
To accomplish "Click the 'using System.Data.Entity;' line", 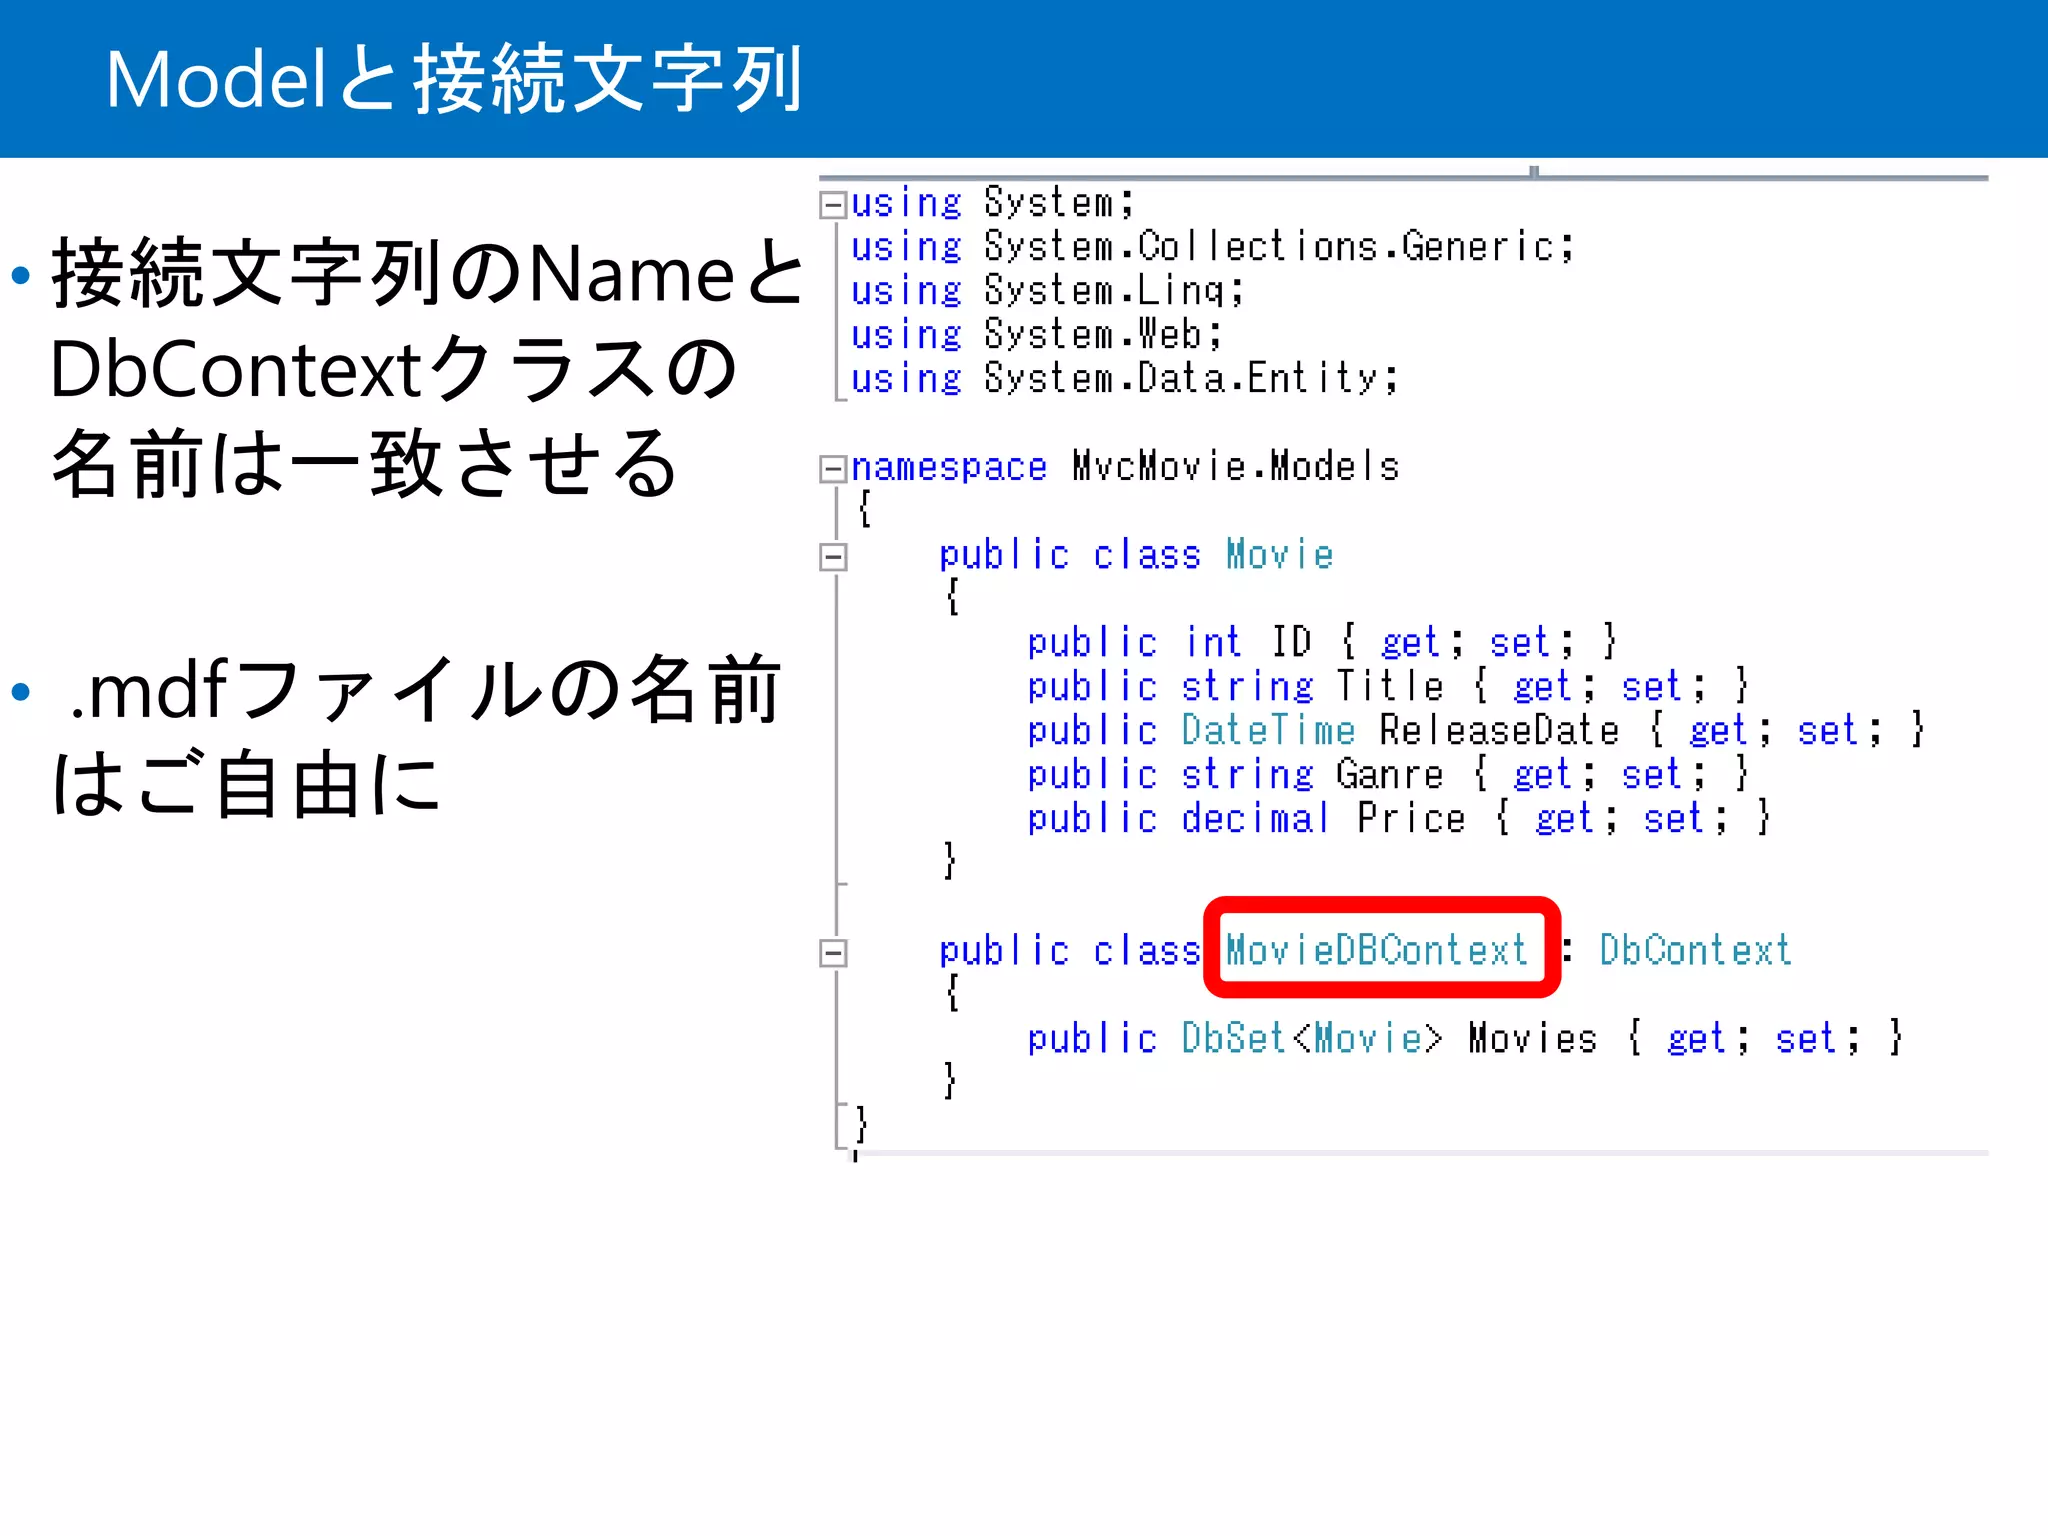I will pos(1124,379).
